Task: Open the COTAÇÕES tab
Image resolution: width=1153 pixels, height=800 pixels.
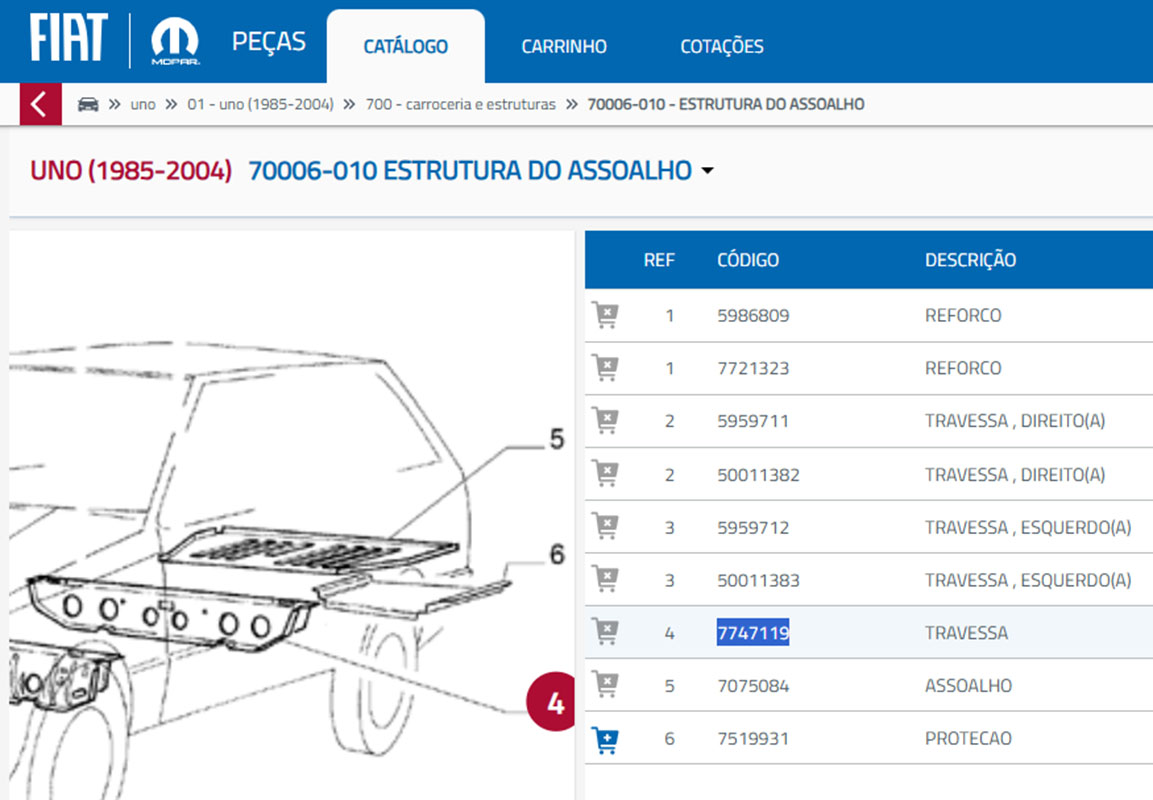Action: point(721,47)
